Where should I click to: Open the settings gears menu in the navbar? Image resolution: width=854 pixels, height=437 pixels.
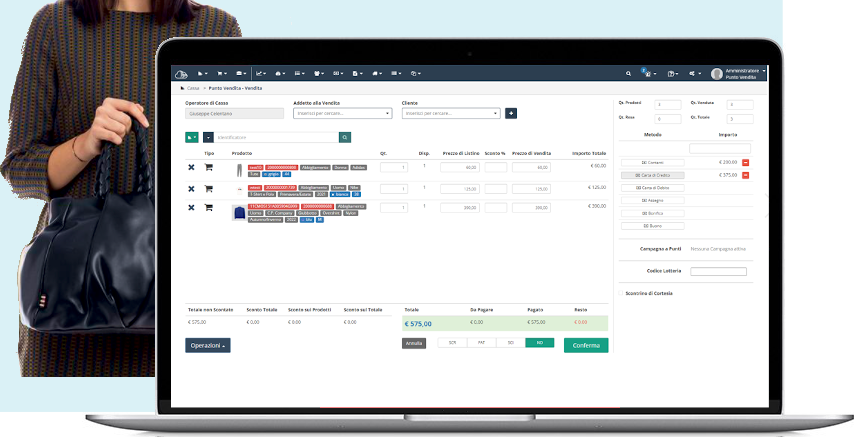(x=694, y=74)
